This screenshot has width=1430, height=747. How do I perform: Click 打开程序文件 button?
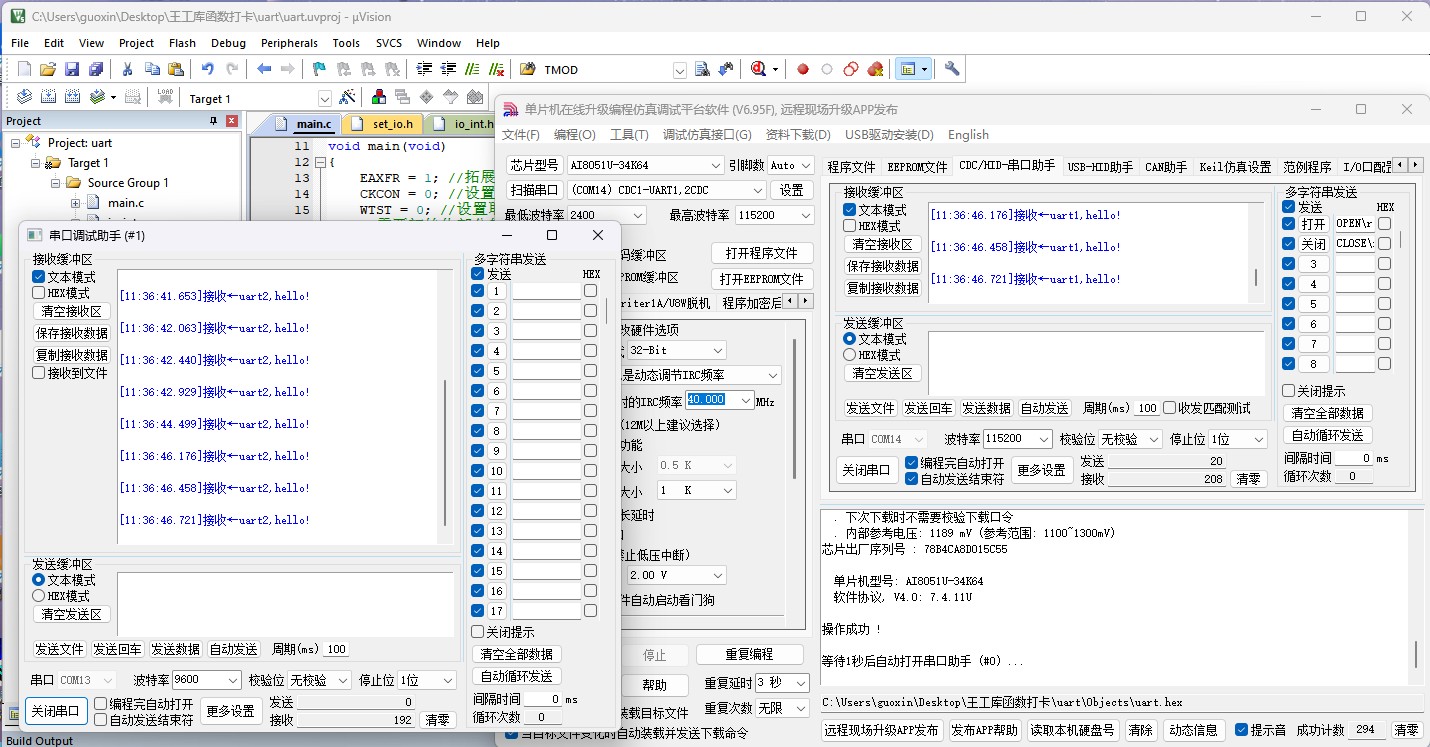tap(761, 253)
